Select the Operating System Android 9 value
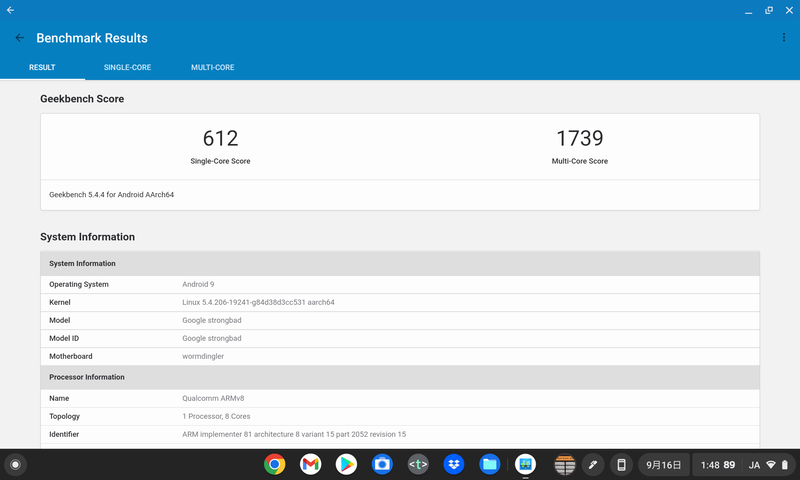 [198, 285]
